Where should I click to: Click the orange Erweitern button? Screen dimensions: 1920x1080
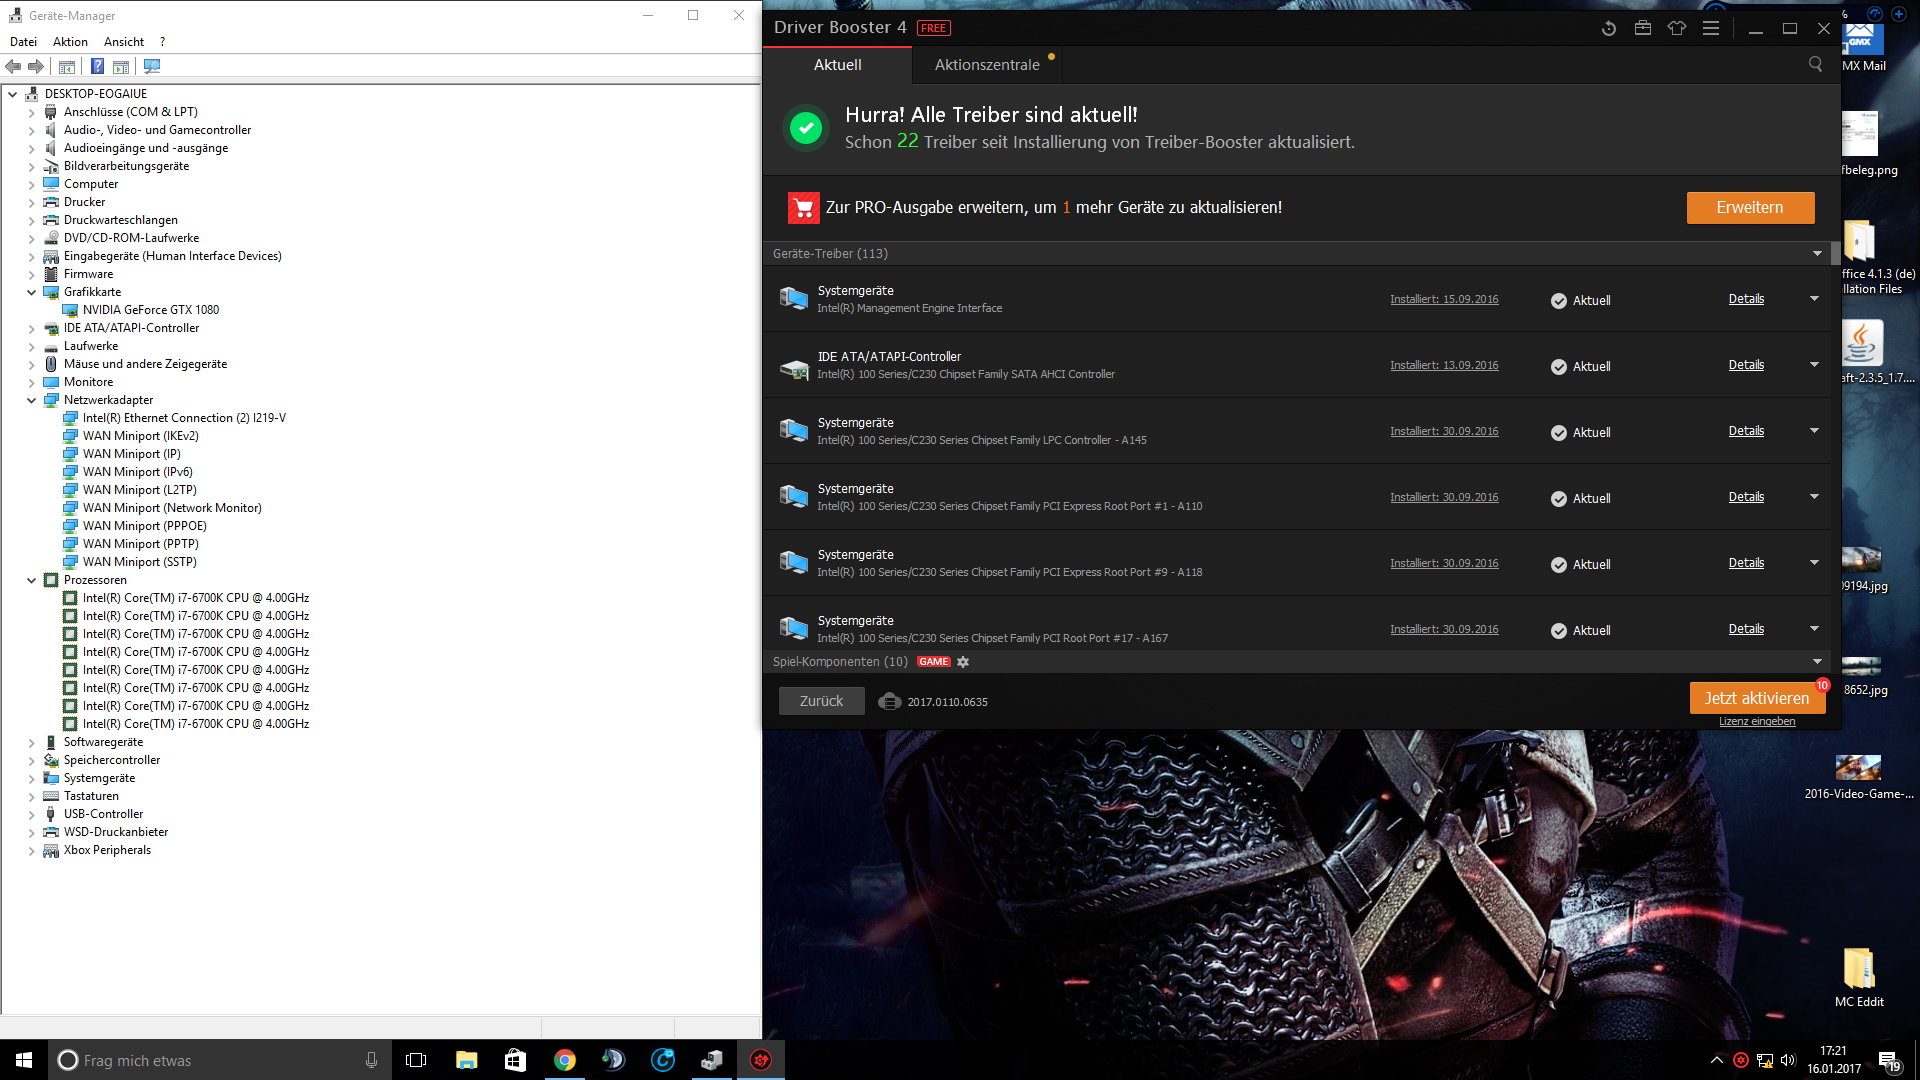(1749, 208)
